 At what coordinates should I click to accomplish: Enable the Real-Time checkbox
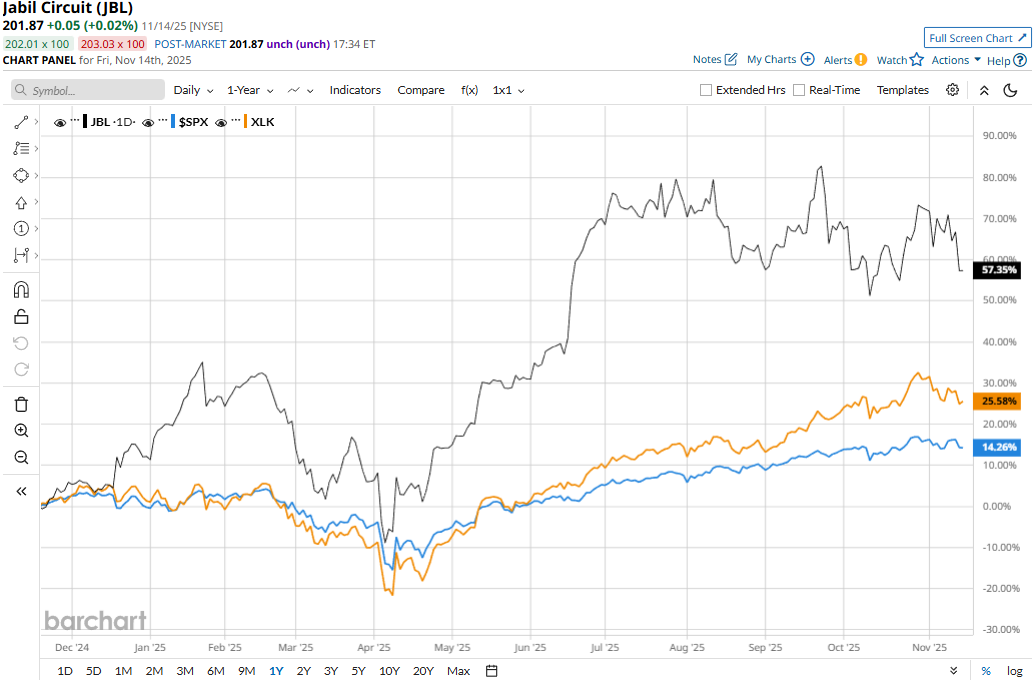coord(799,91)
